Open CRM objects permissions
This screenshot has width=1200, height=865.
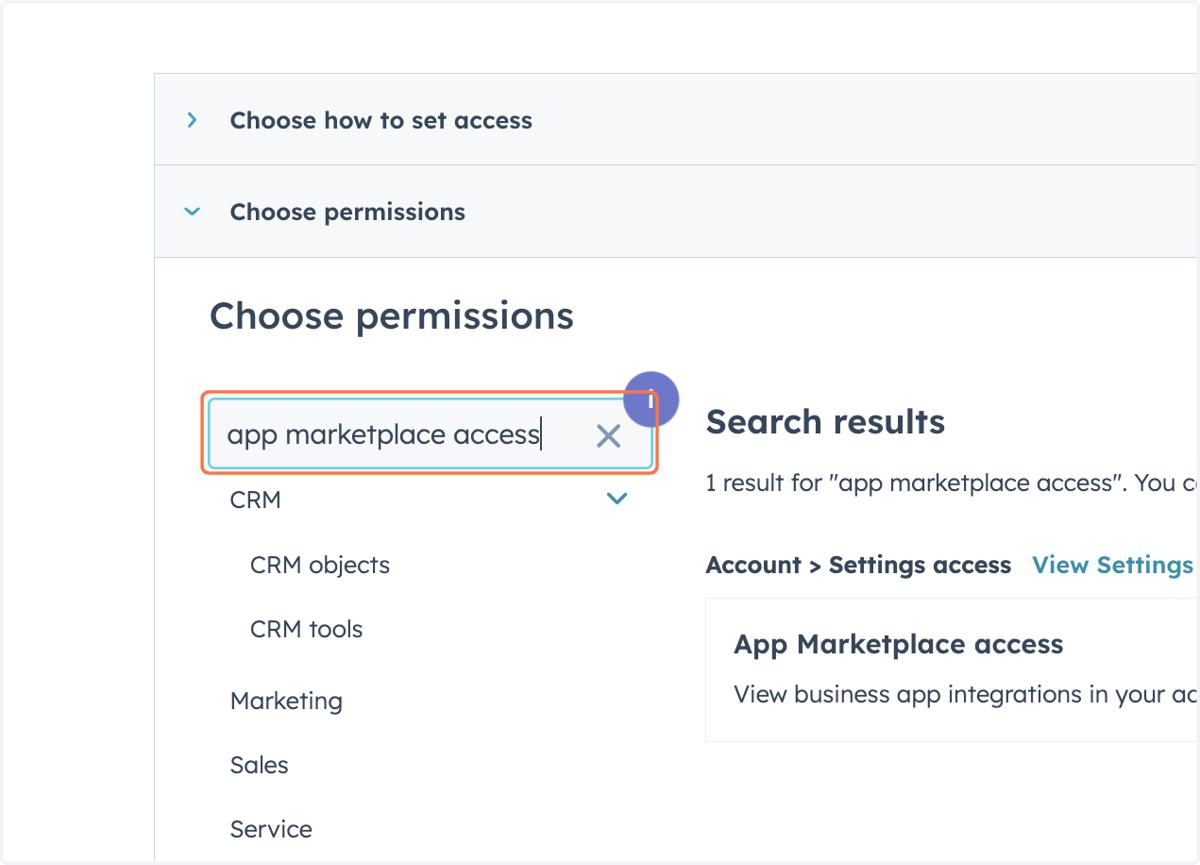pyautogui.click(x=320, y=565)
